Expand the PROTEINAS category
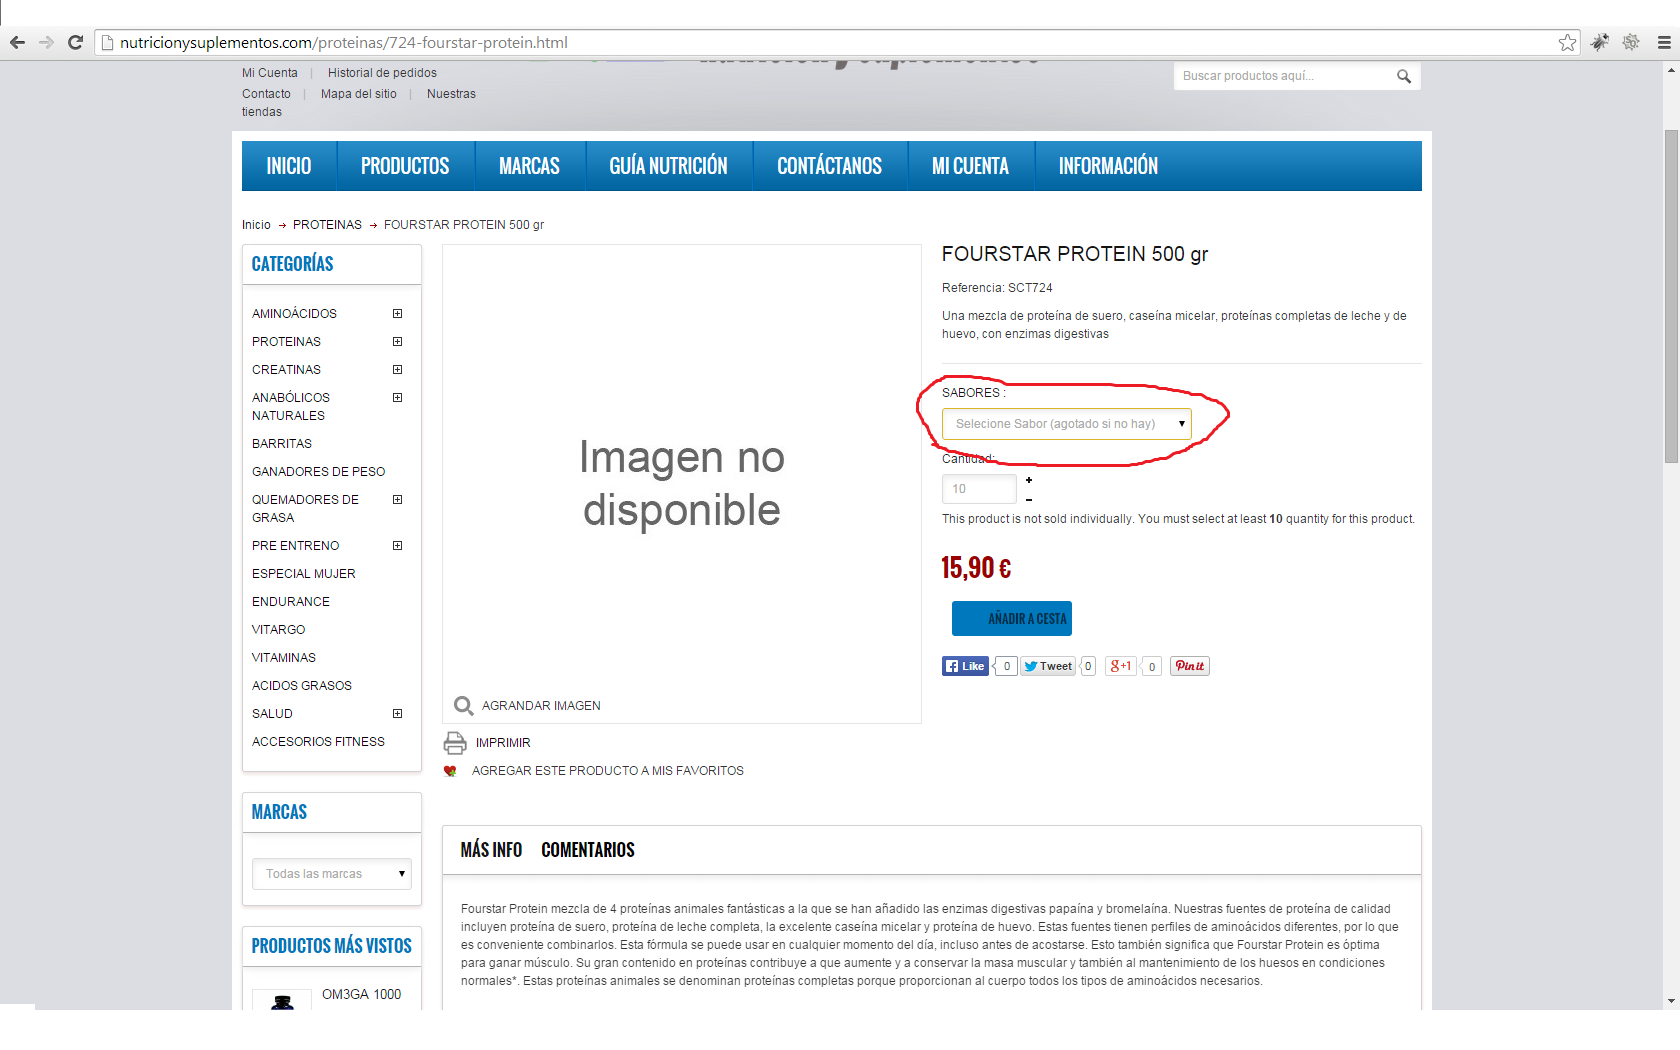 click(x=397, y=342)
